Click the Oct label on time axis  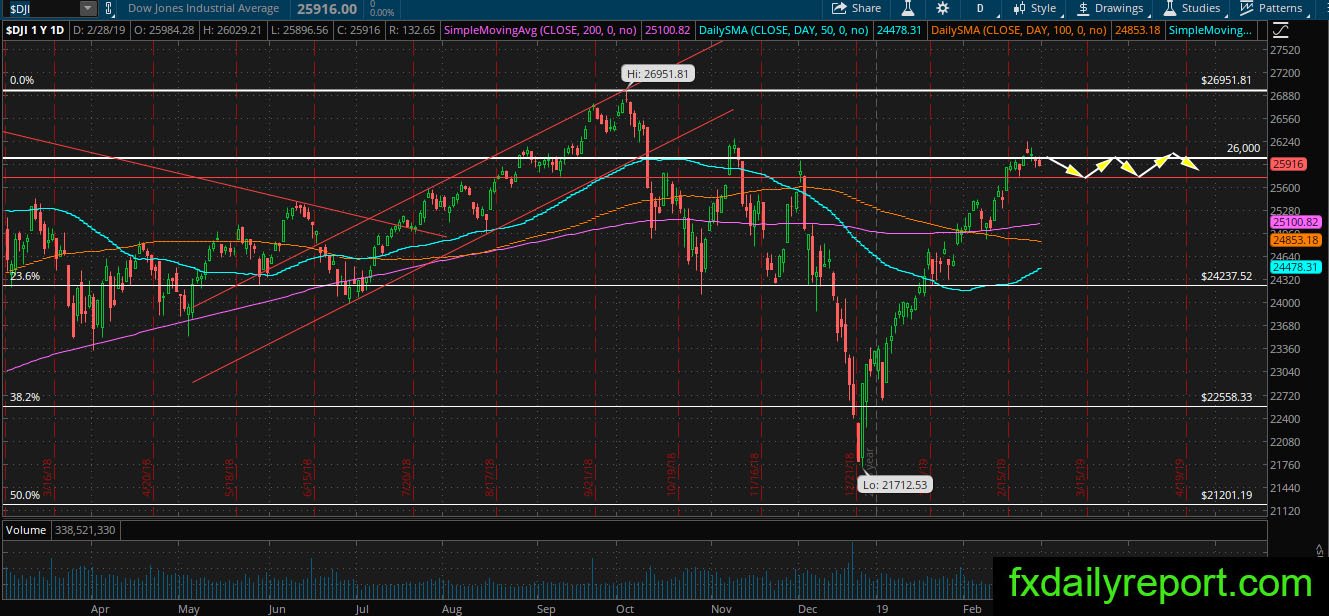pyautogui.click(x=625, y=608)
